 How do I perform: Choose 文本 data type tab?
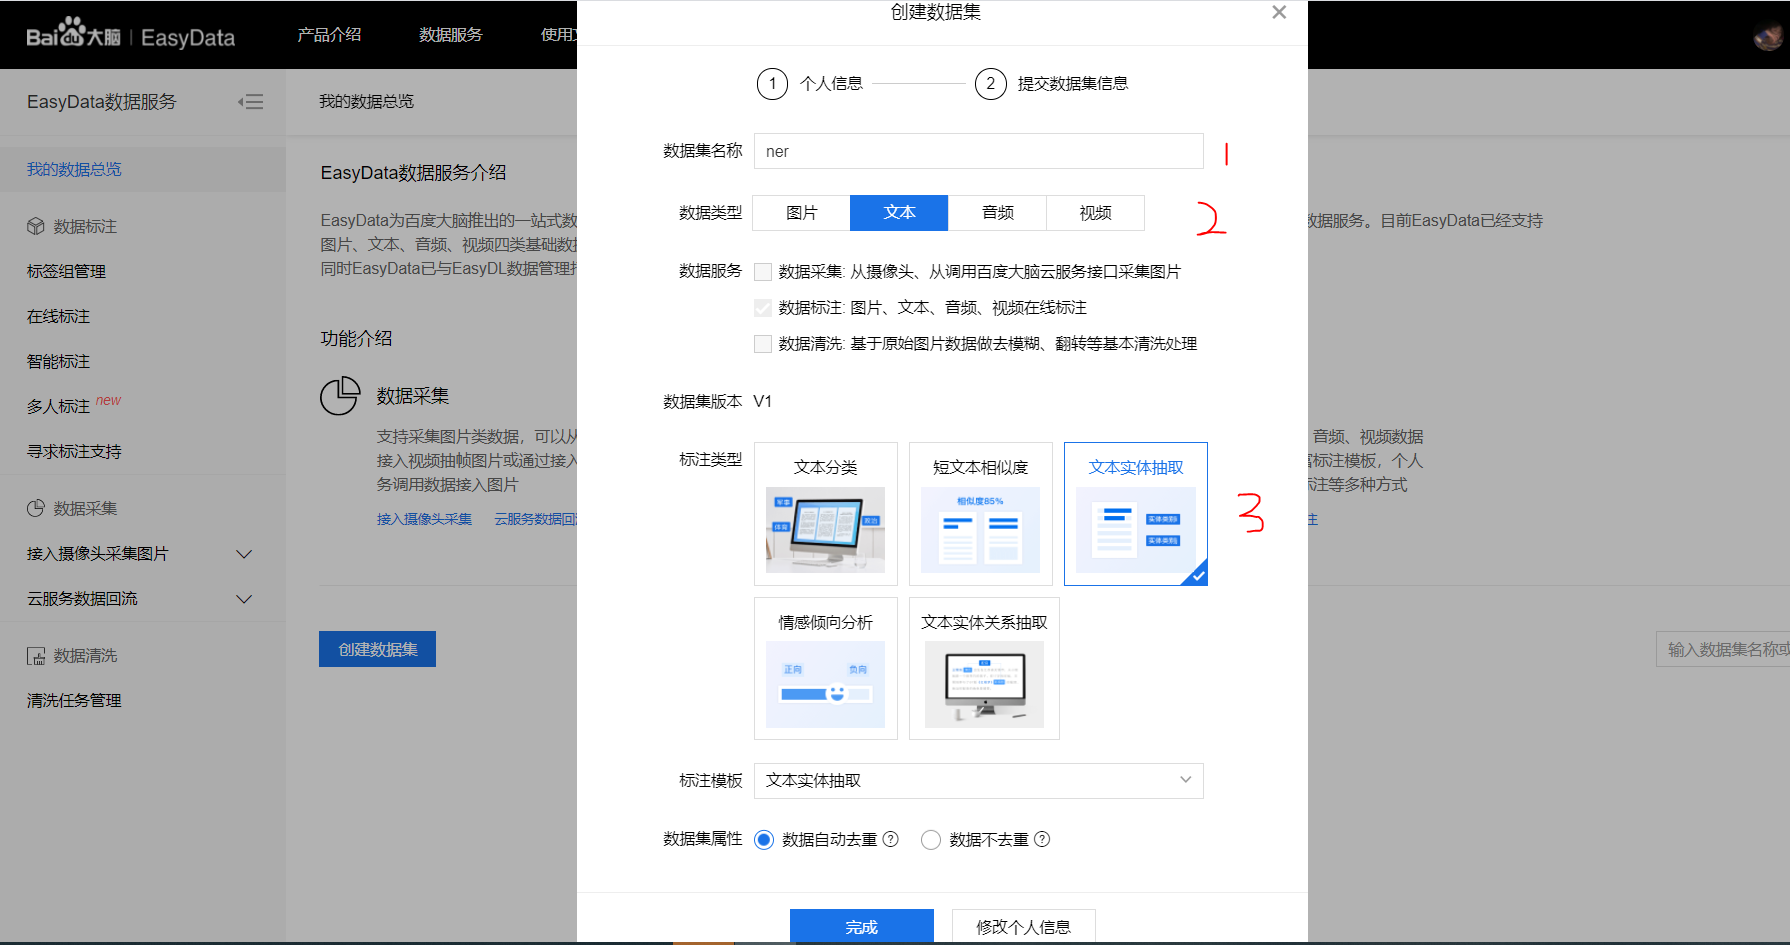point(900,213)
